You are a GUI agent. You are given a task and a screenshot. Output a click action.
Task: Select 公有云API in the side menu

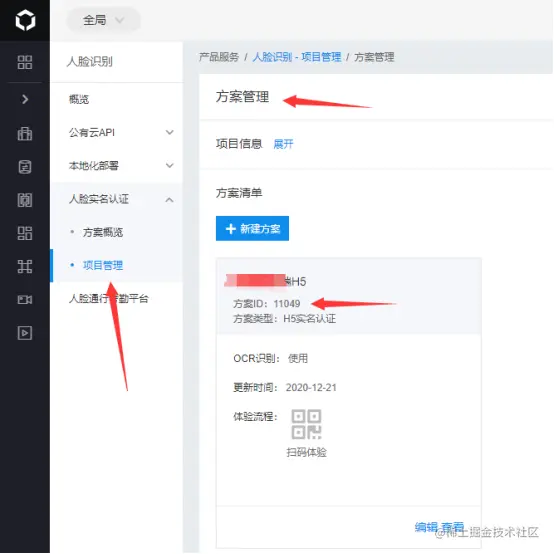[x=92, y=132]
